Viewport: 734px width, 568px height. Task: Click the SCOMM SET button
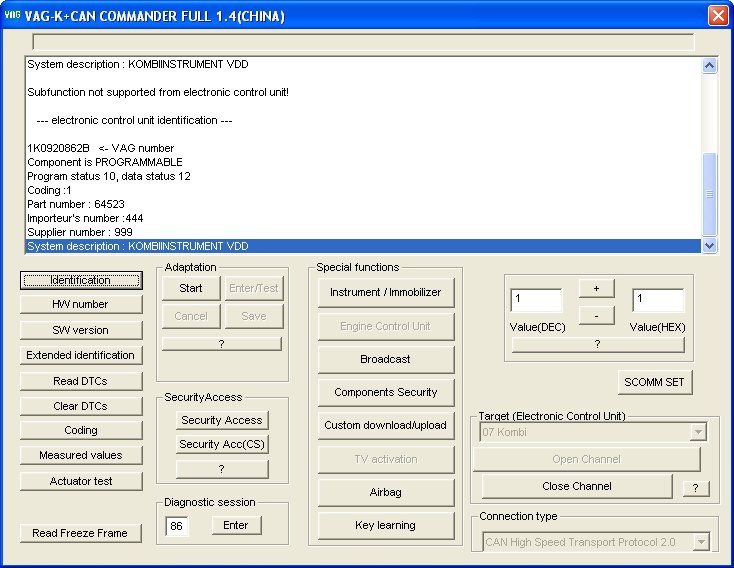tap(654, 383)
